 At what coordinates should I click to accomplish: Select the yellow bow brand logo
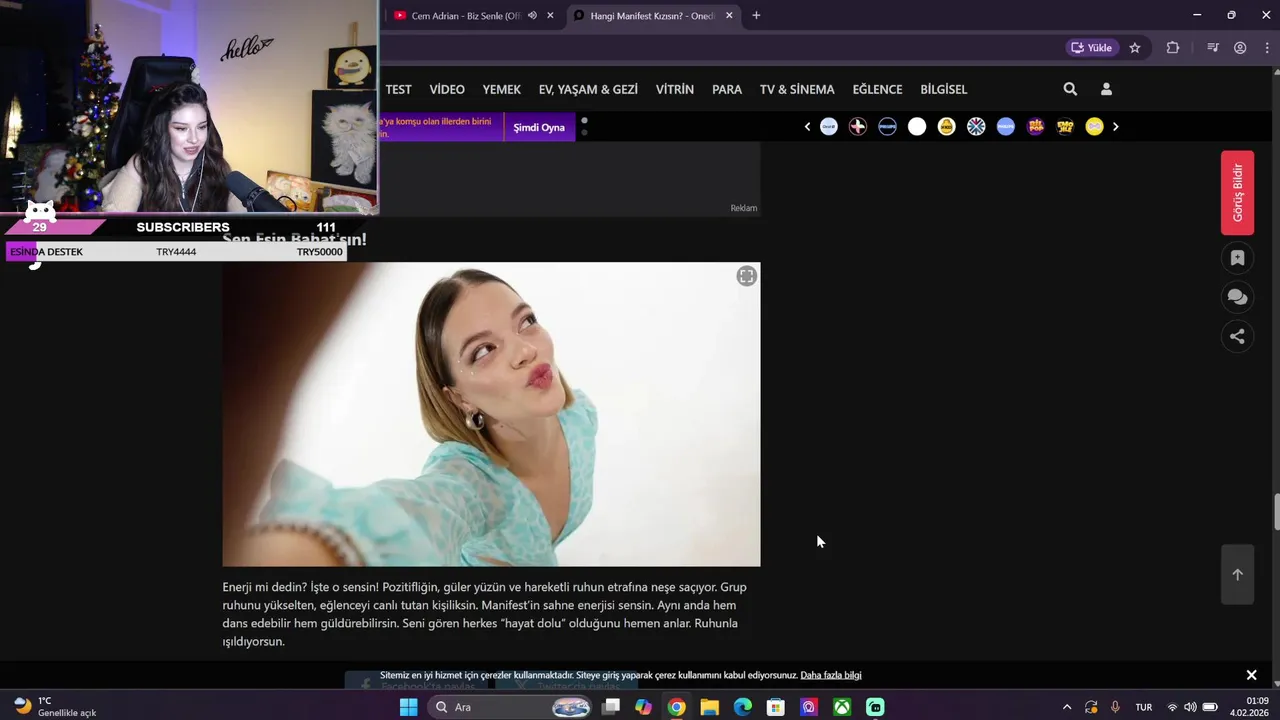tap(1095, 127)
